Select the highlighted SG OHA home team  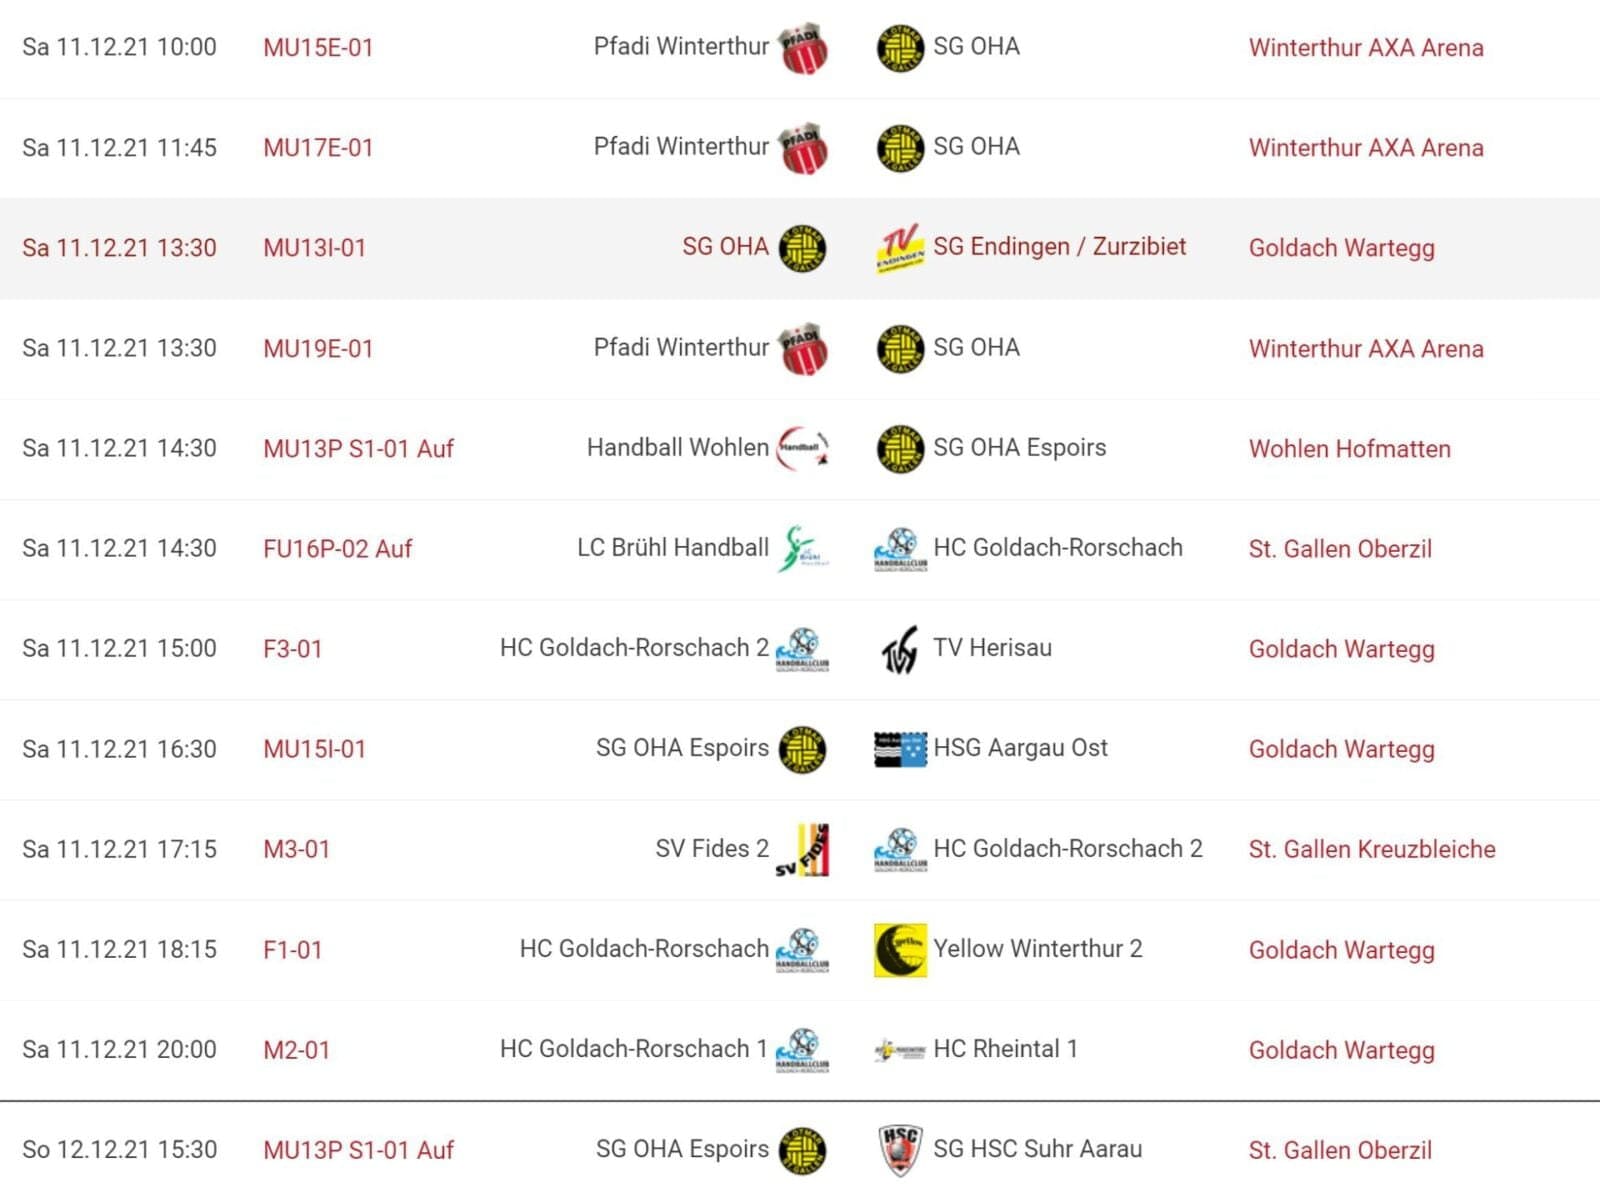coord(725,247)
